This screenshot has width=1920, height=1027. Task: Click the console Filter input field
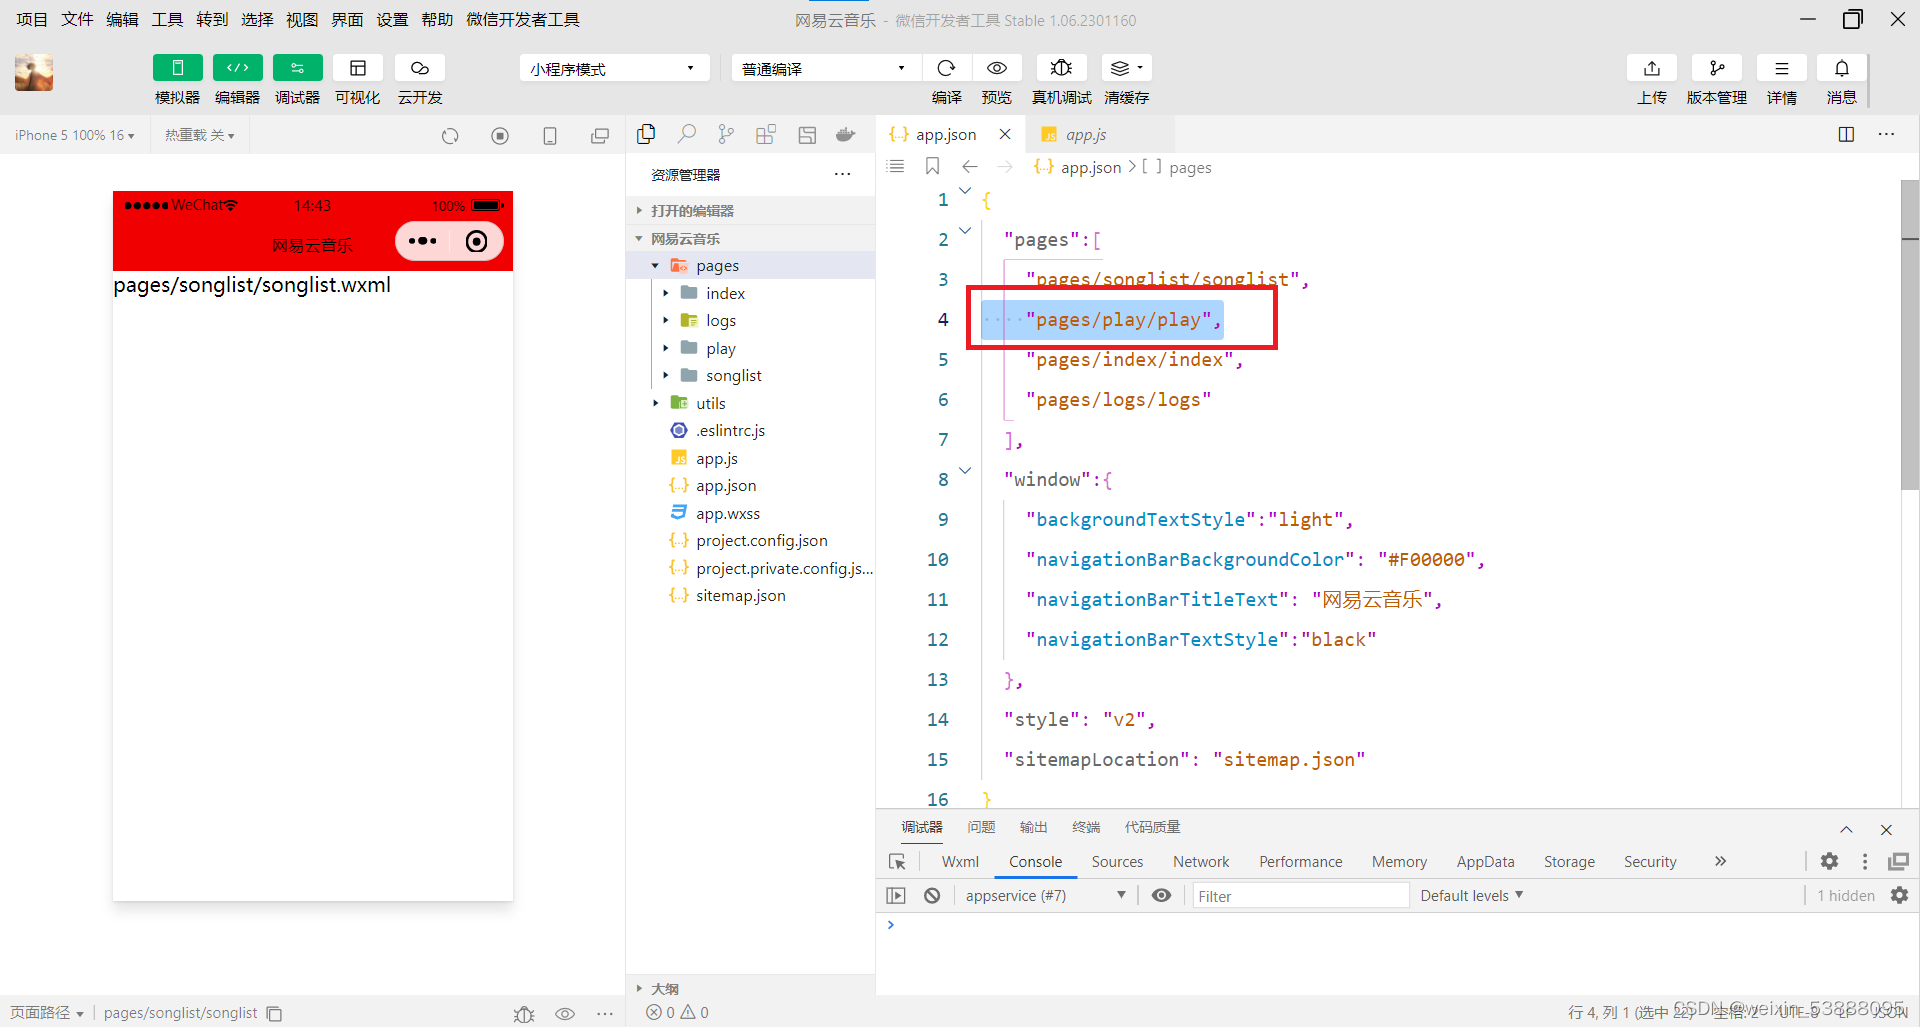pos(1300,896)
